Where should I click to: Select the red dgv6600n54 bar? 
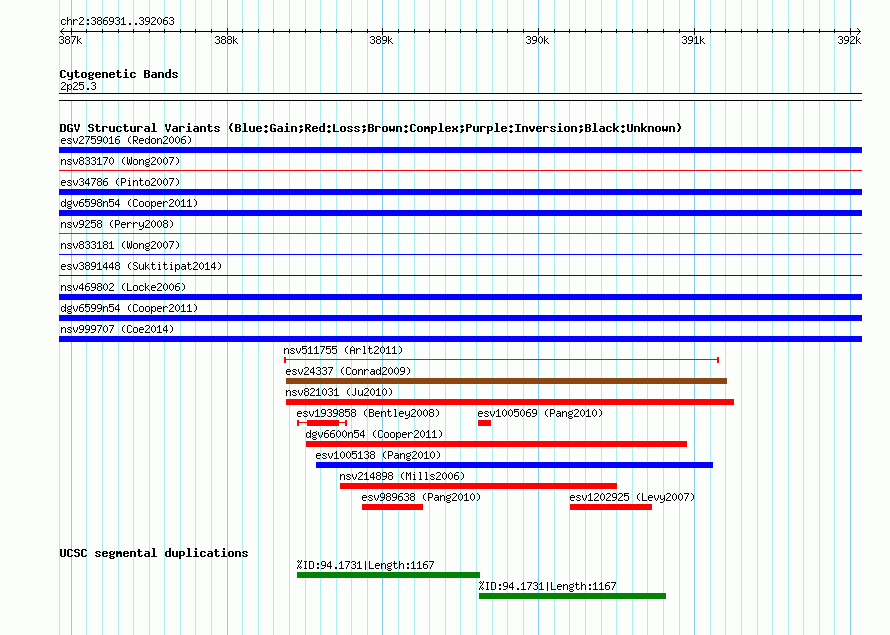click(496, 444)
